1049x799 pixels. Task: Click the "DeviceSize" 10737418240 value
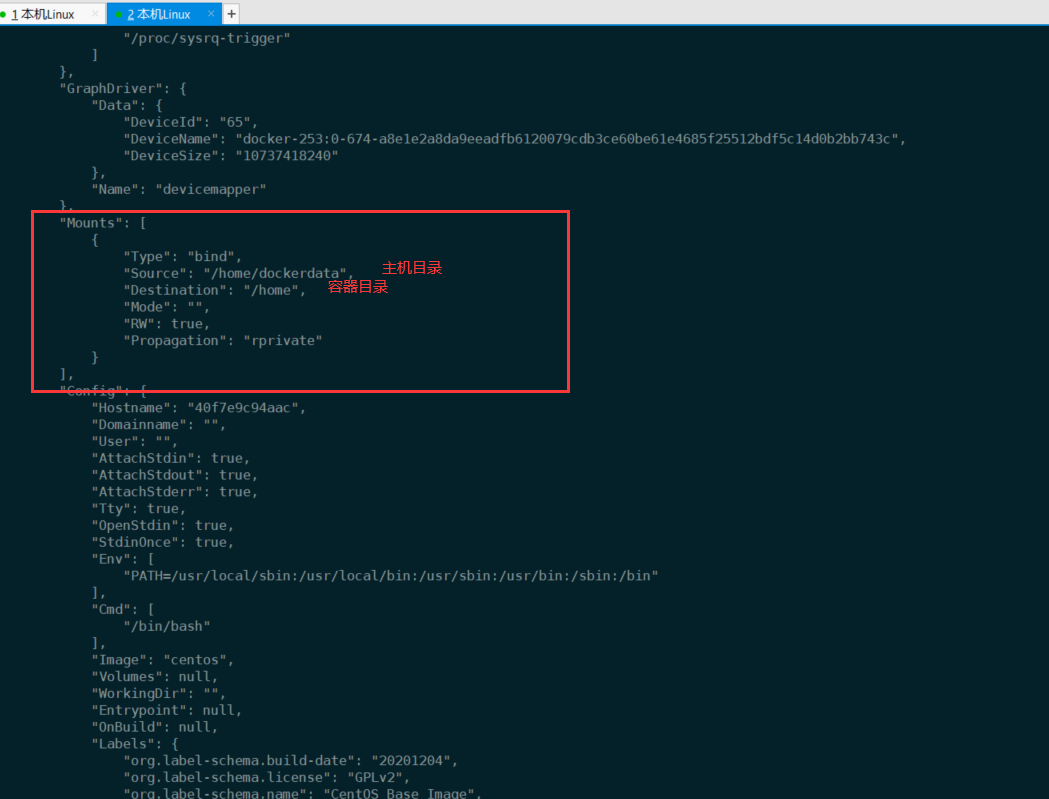click(x=286, y=155)
